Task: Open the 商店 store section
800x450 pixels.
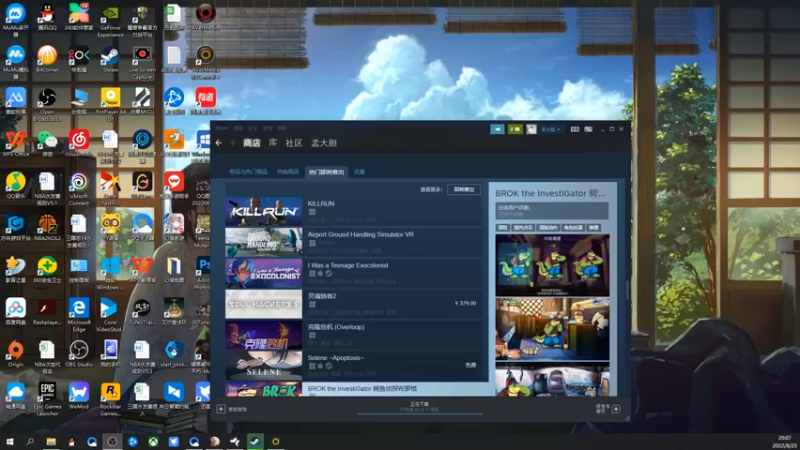Action: pyautogui.click(x=252, y=143)
